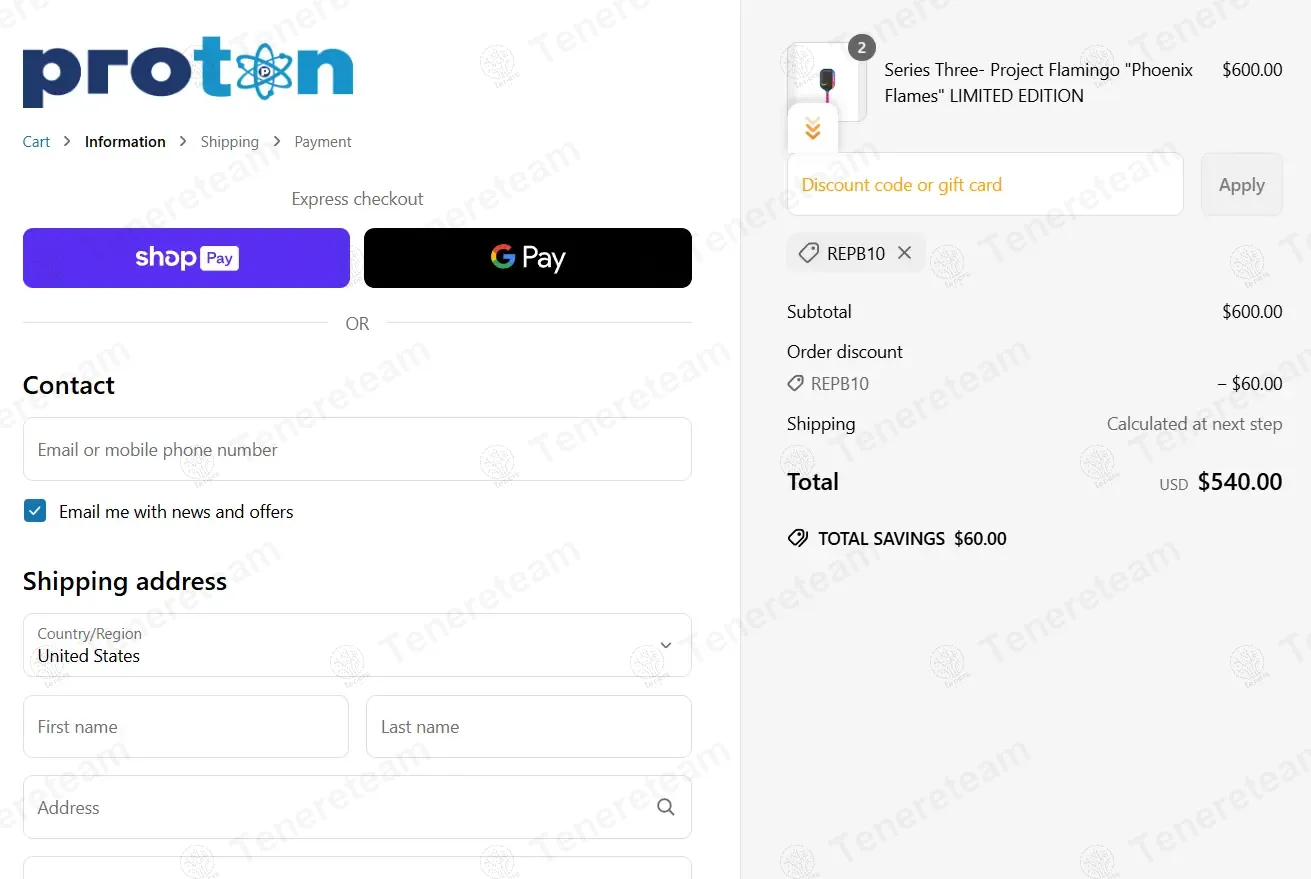This screenshot has width=1311, height=879.
Task: Click the double chevron arrows below product image
Action: click(x=813, y=128)
